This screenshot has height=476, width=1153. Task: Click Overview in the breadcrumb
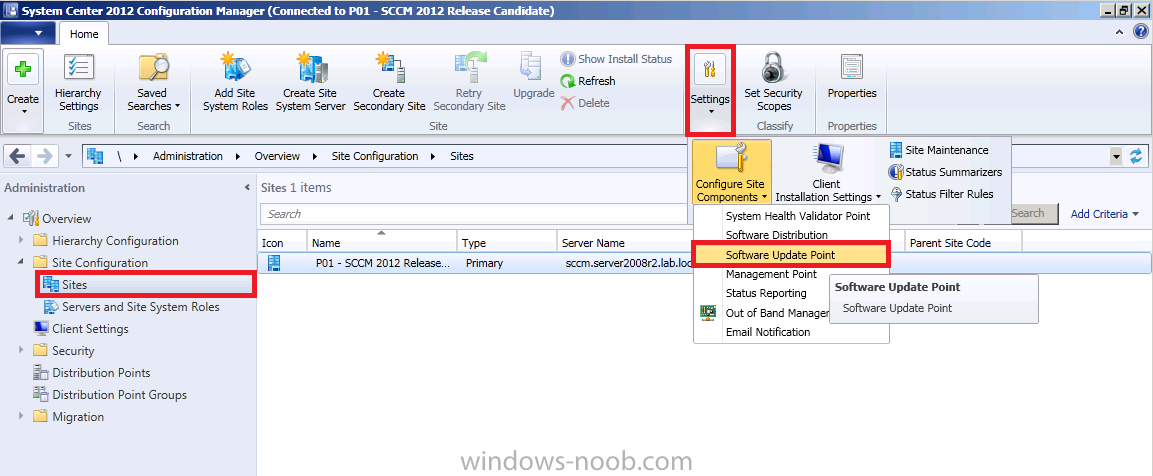point(277,156)
